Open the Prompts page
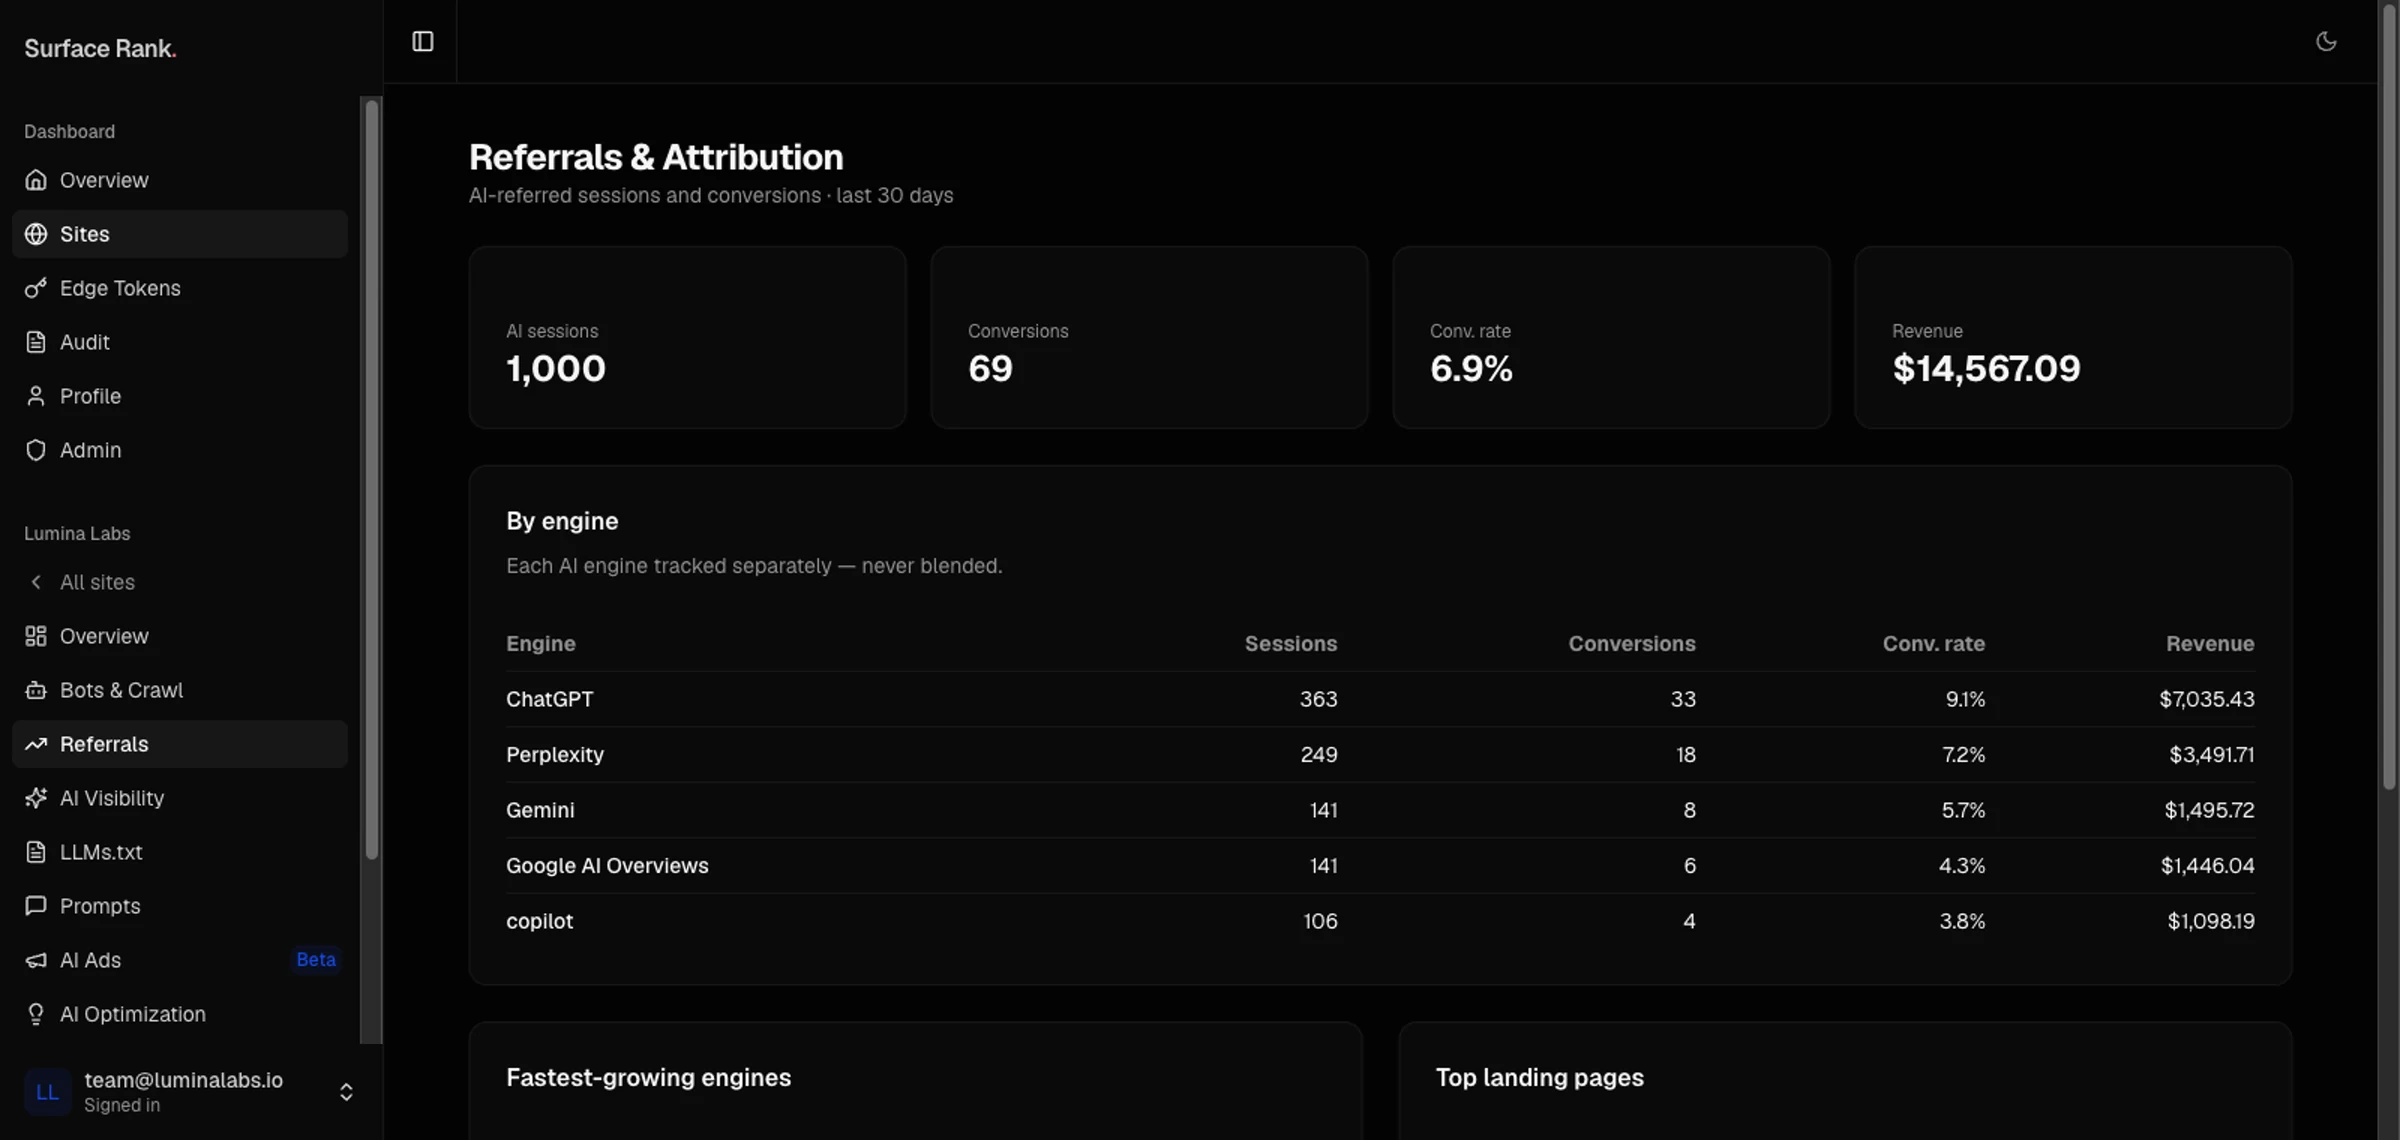This screenshot has height=1140, width=2400. tap(180, 906)
